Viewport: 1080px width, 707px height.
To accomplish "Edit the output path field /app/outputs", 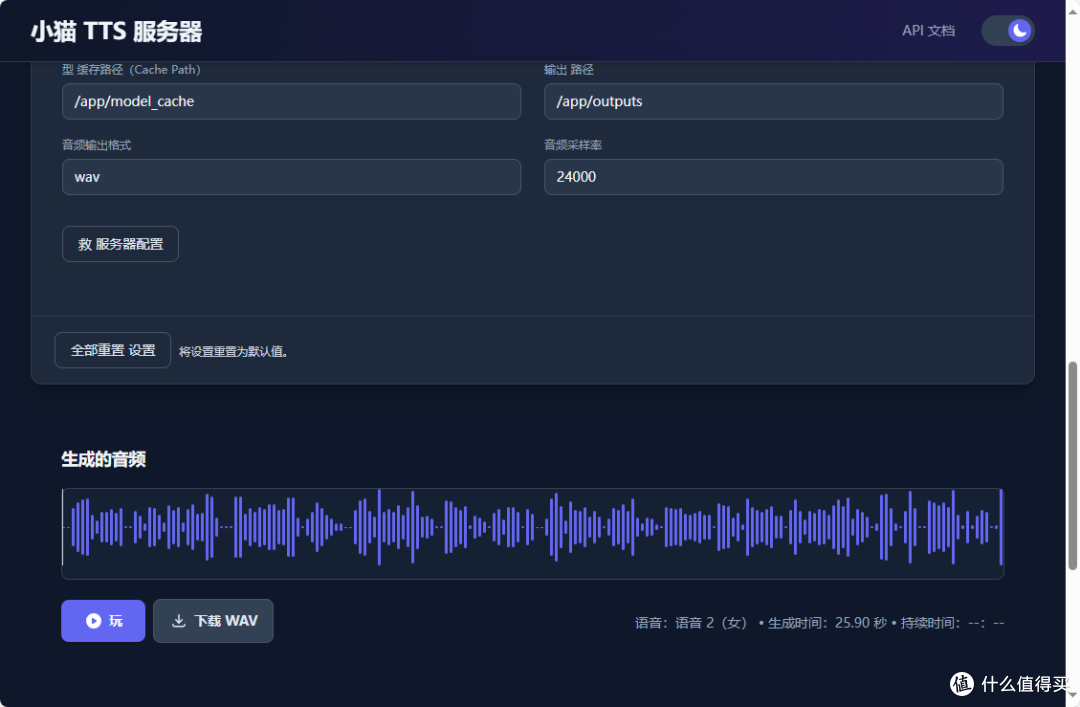I will click(x=773, y=101).
